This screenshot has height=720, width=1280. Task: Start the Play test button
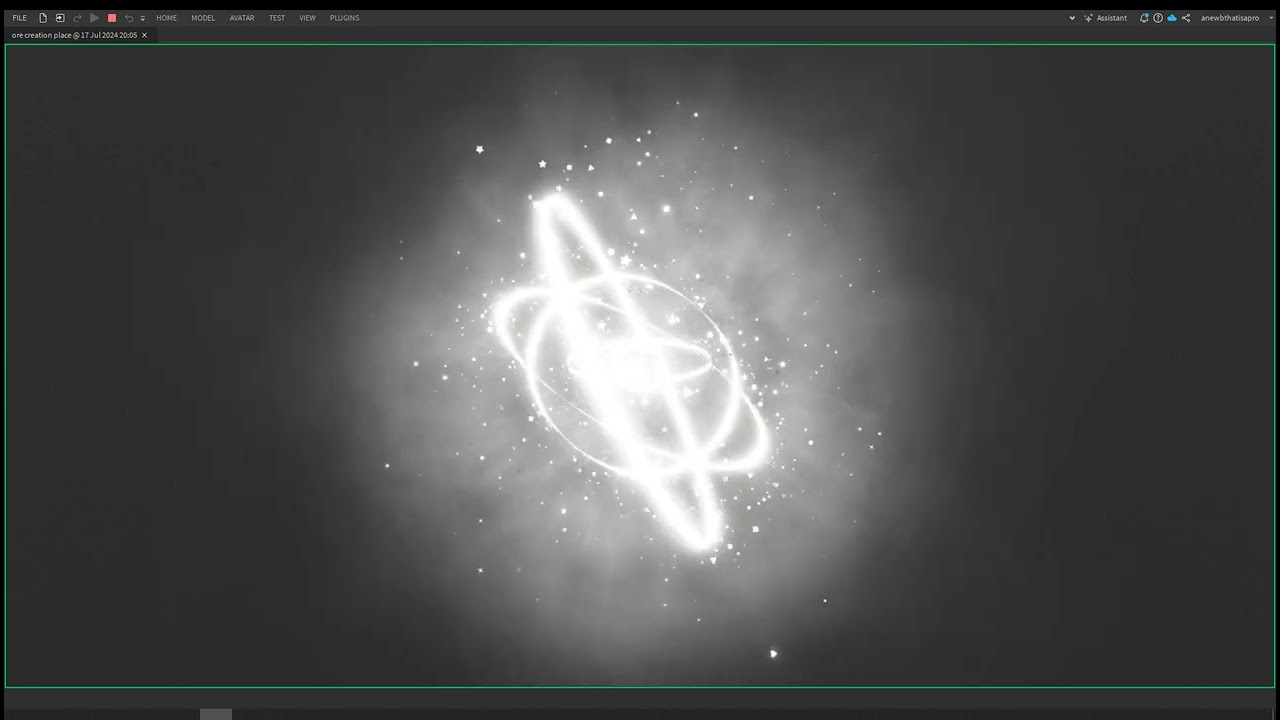point(94,18)
